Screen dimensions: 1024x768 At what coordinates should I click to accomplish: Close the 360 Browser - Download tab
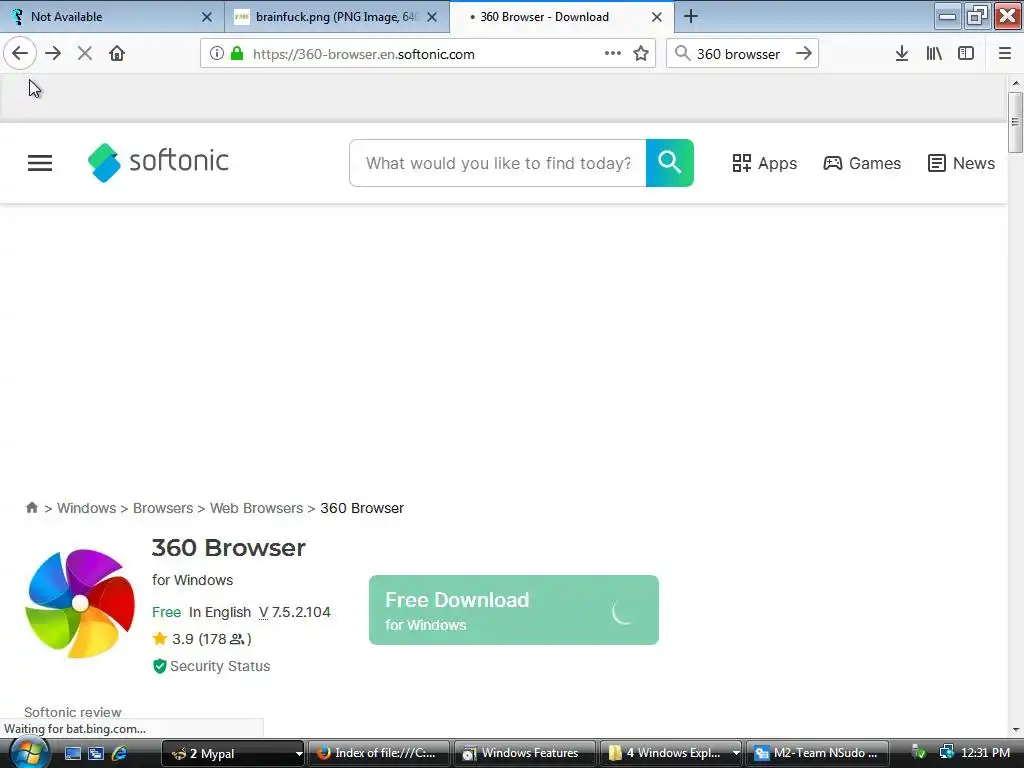(657, 17)
